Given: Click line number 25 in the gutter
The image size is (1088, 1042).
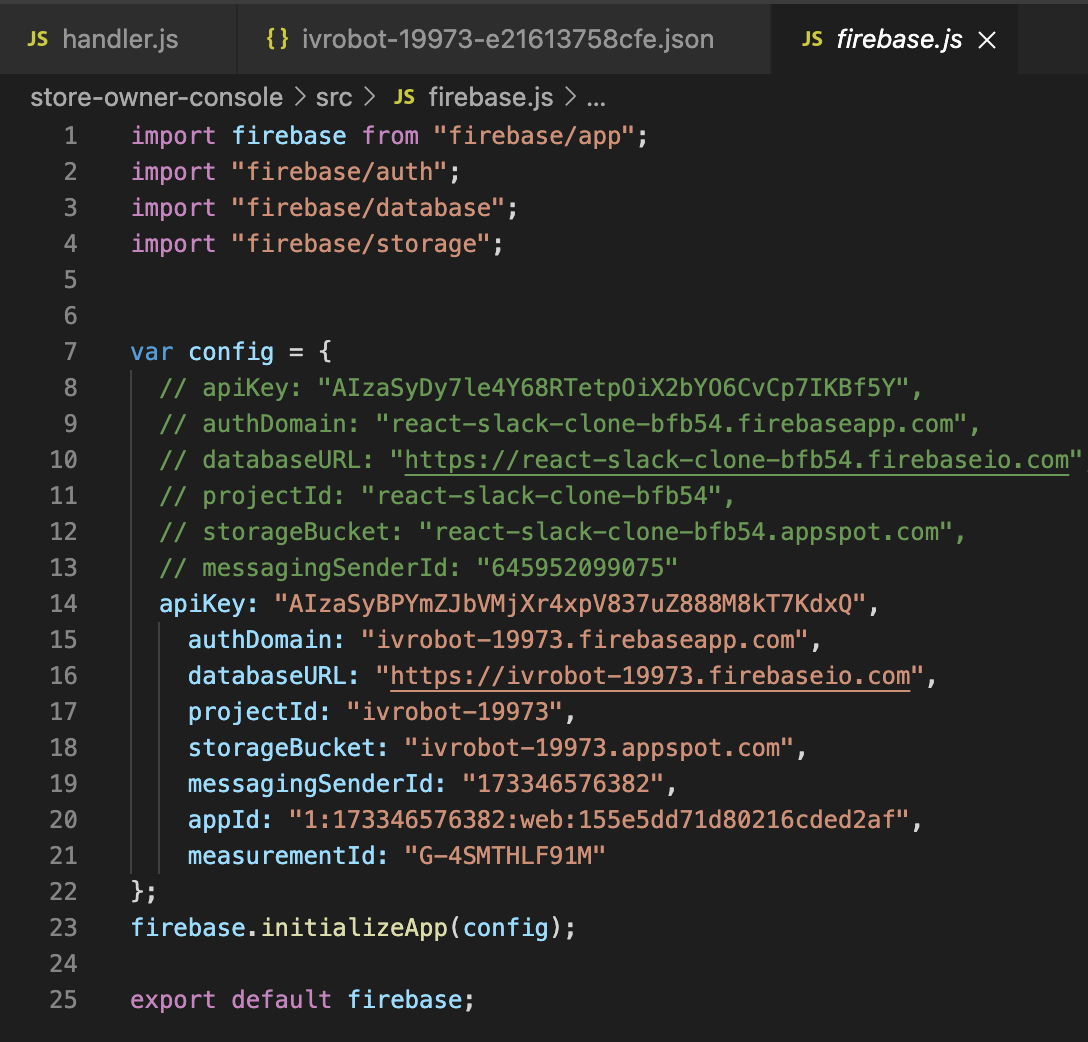Looking at the screenshot, I should point(63,1000).
